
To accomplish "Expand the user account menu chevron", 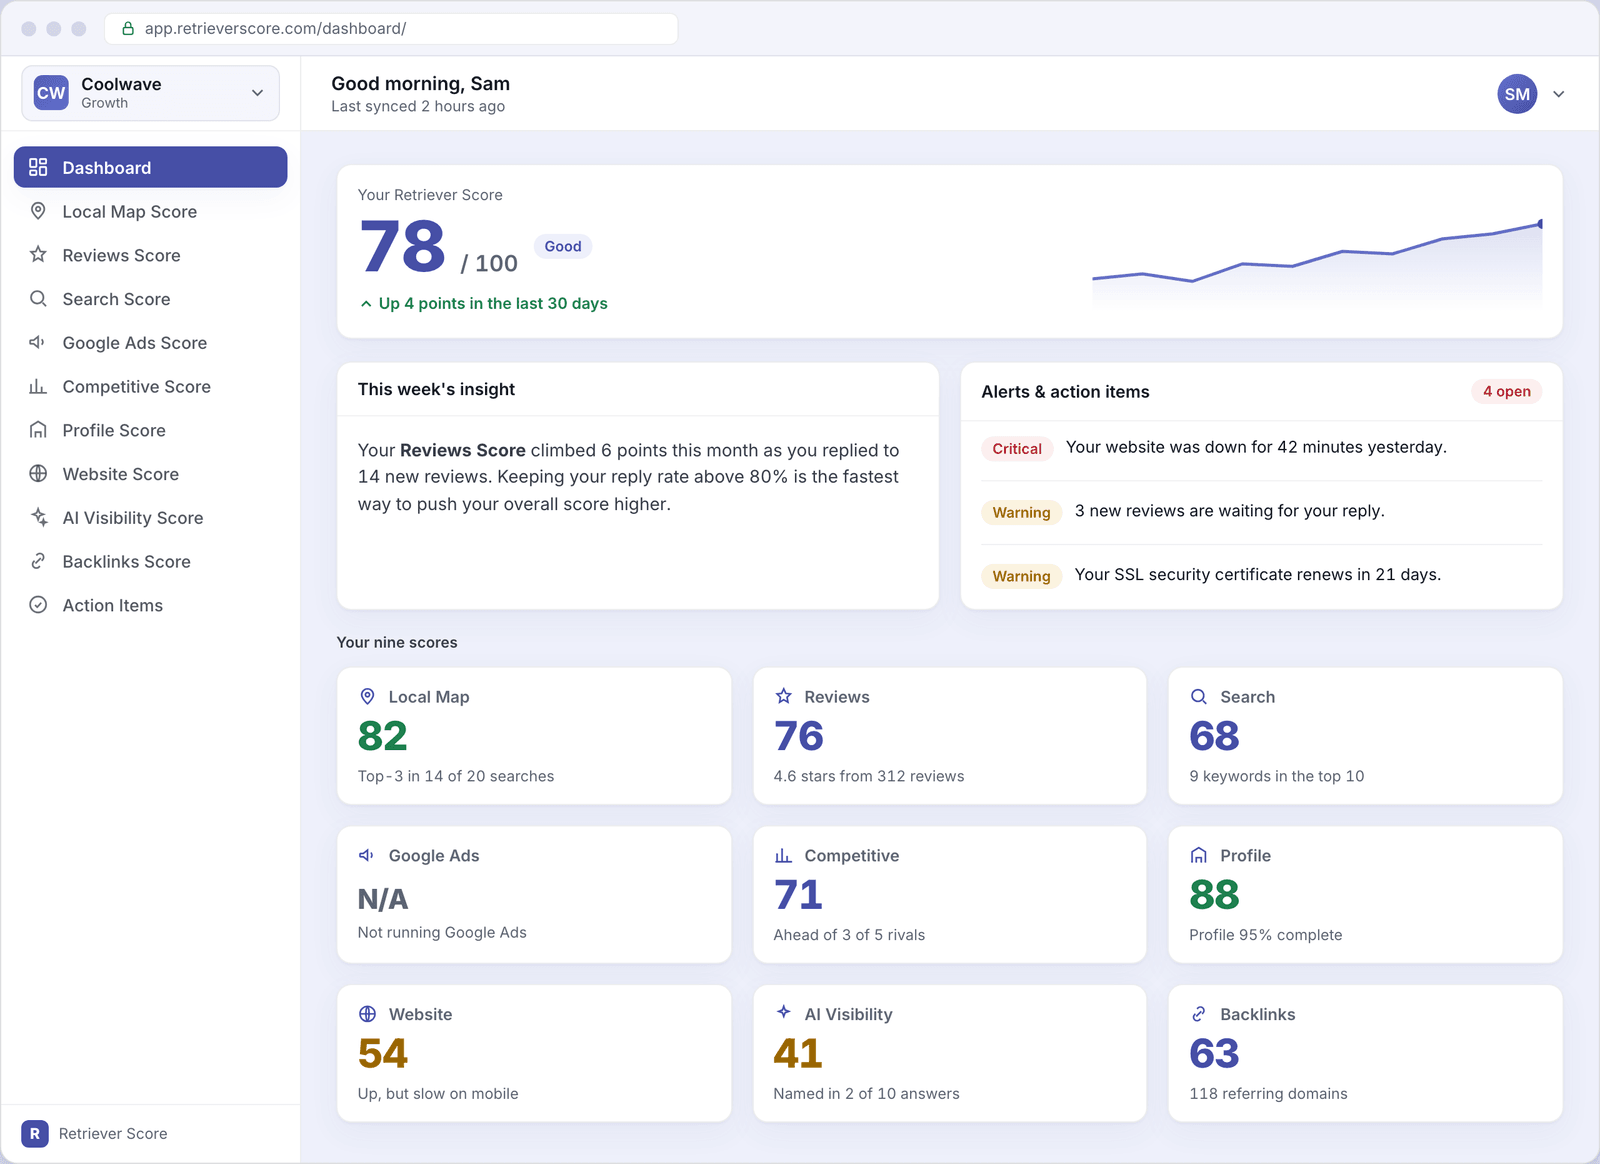I will click(x=1558, y=94).
